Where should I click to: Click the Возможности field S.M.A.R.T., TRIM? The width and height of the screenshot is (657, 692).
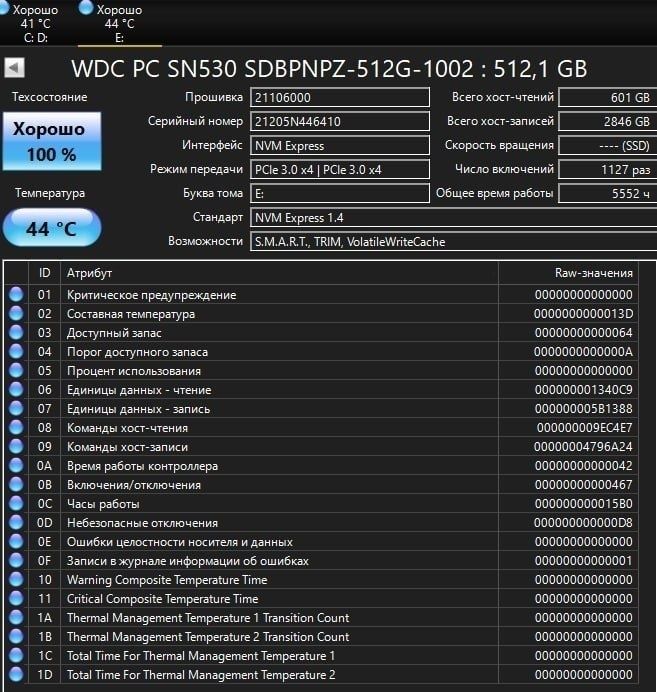[454, 241]
